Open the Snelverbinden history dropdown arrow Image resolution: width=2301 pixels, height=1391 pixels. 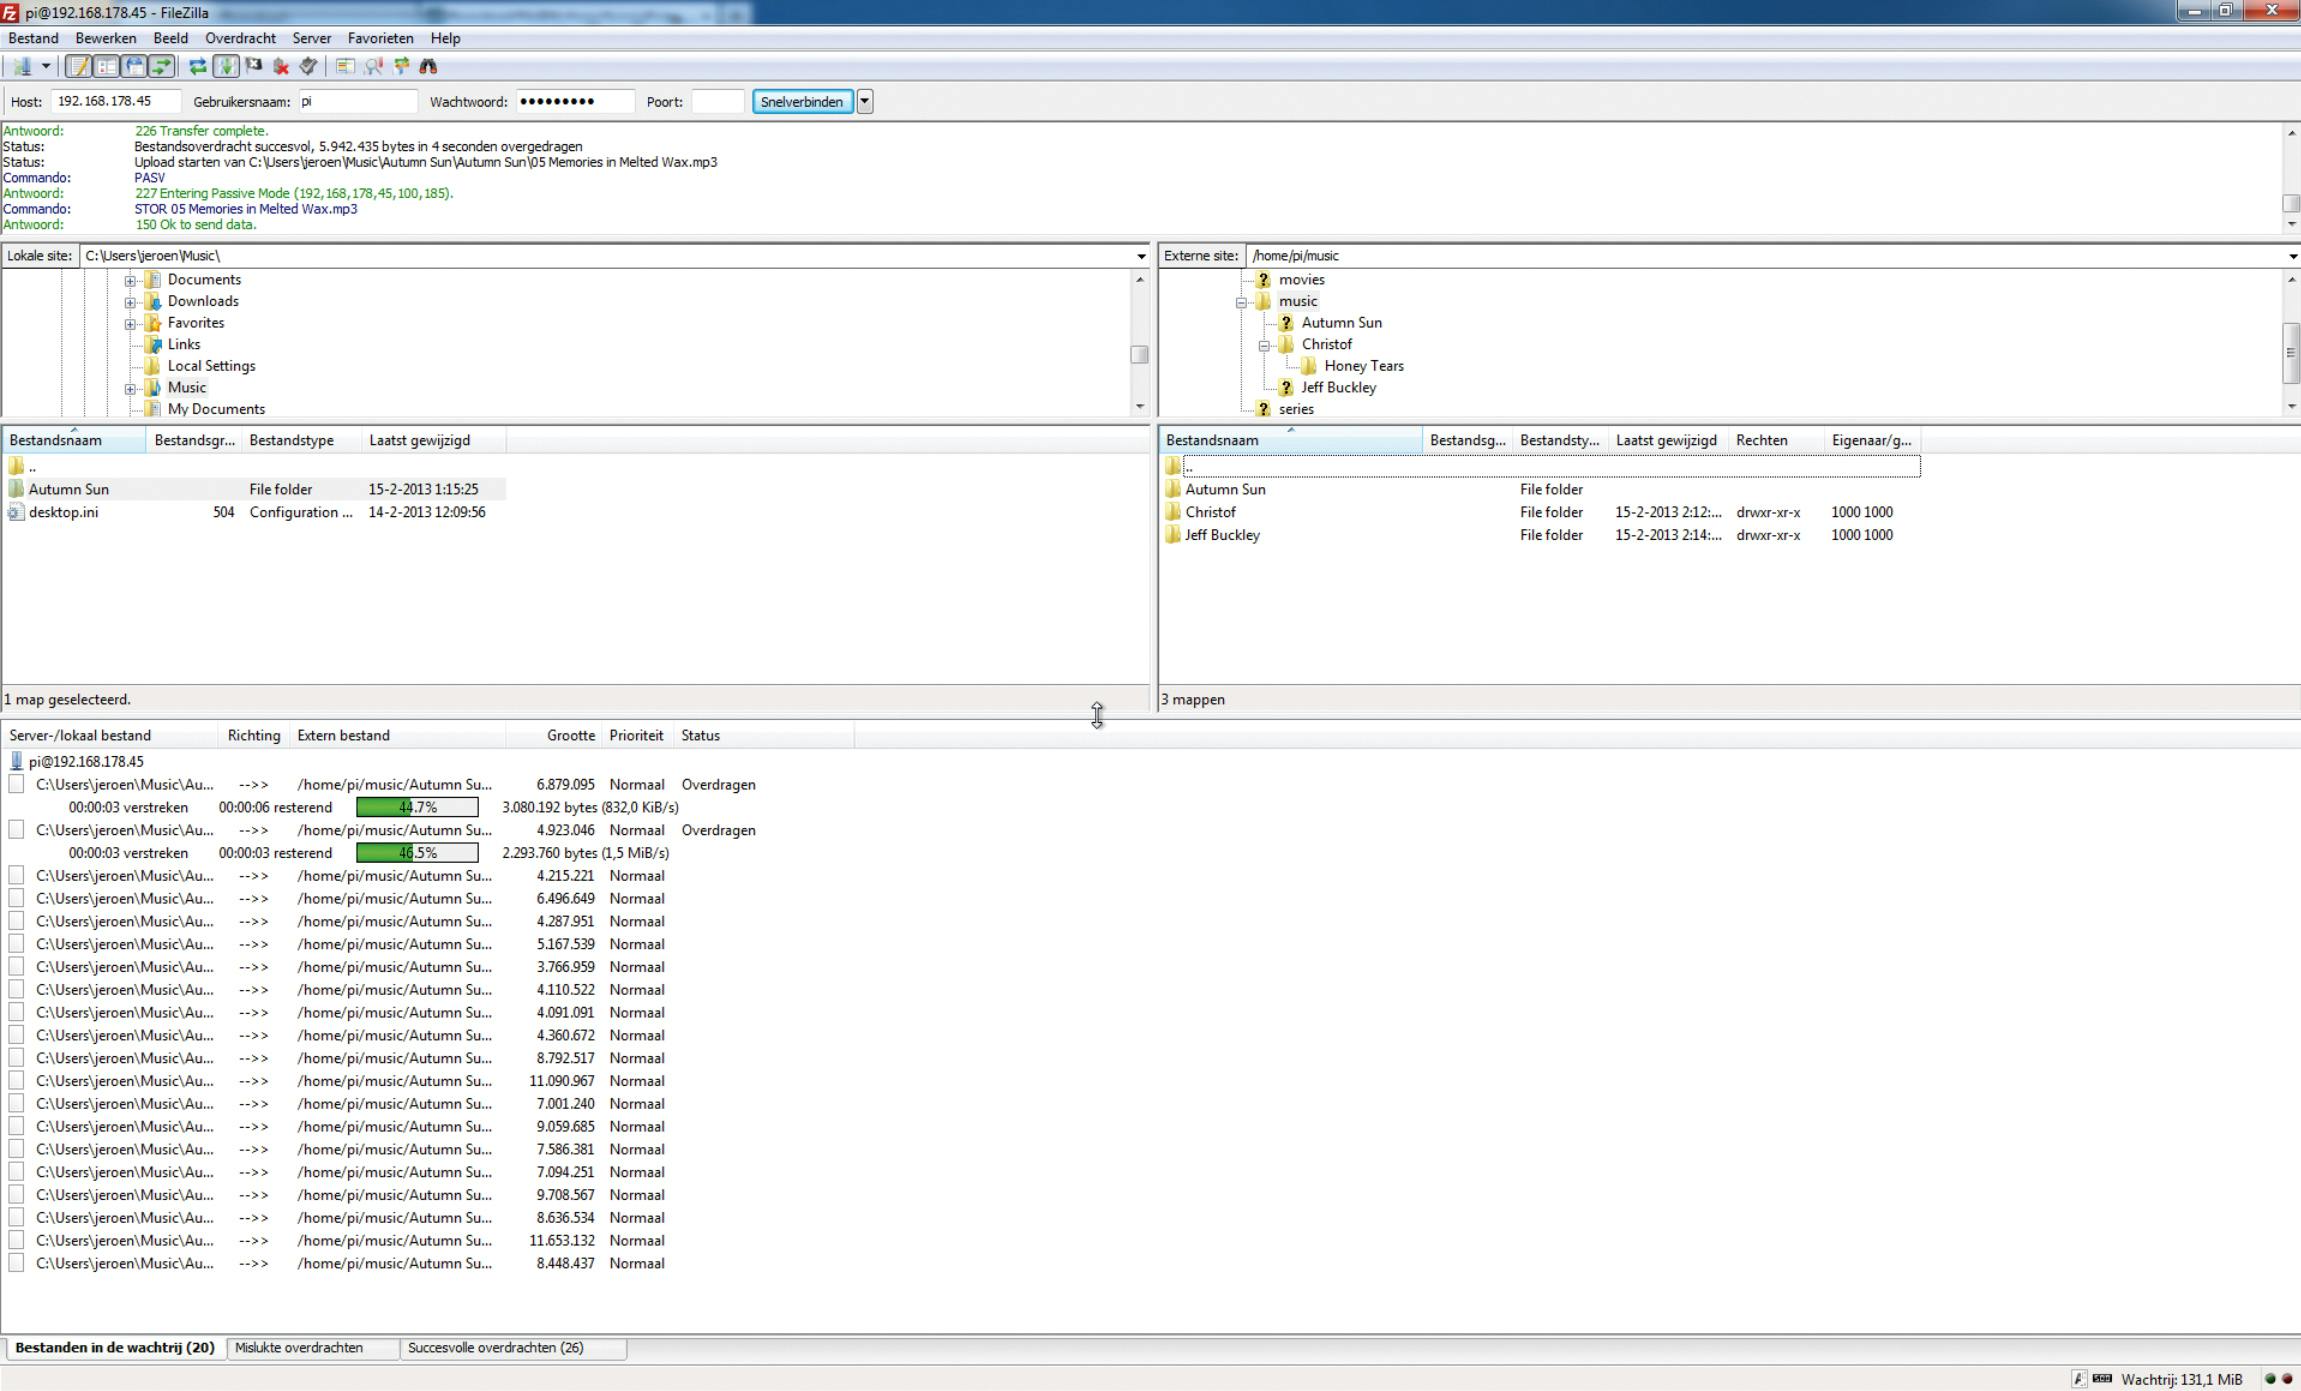pos(865,101)
